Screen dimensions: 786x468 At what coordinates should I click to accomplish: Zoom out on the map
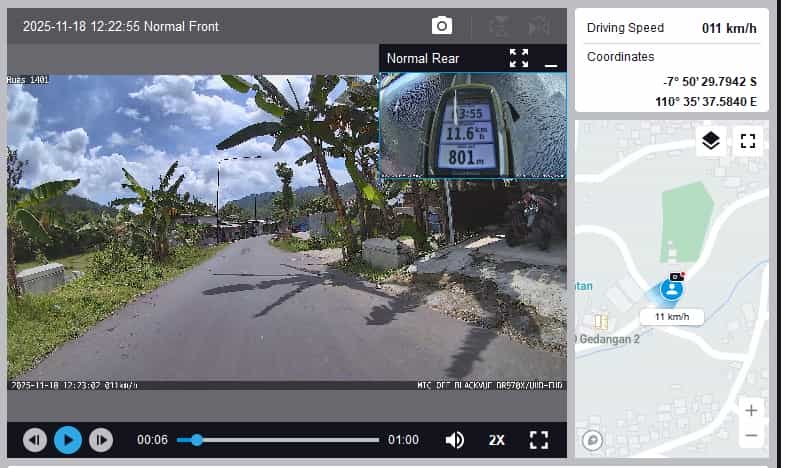[x=750, y=436]
